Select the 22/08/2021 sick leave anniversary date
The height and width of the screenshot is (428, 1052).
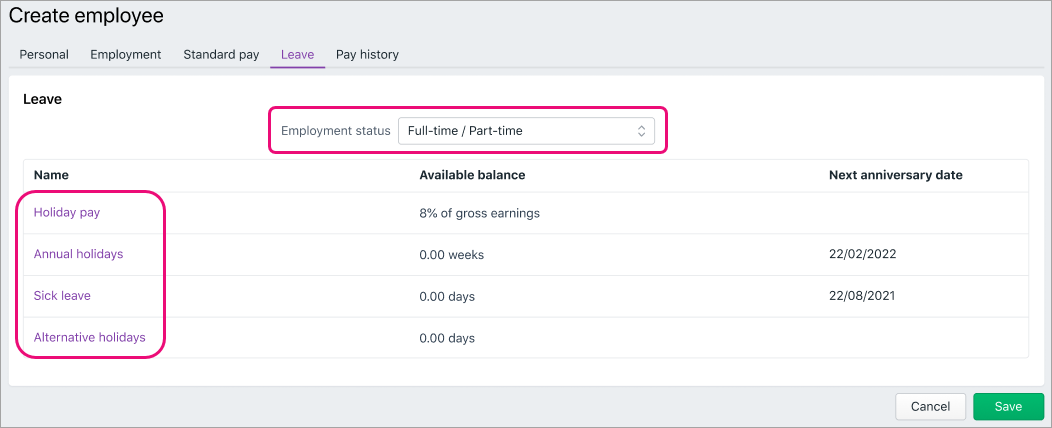(862, 295)
